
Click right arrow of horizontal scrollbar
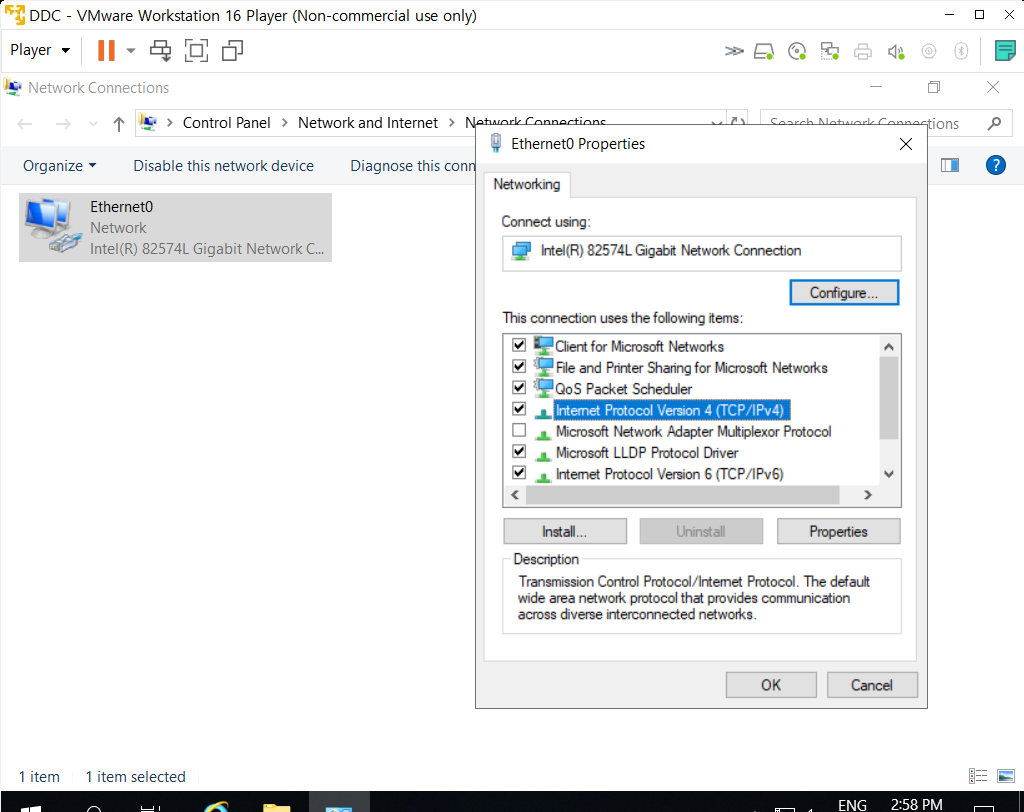tap(868, 495)
